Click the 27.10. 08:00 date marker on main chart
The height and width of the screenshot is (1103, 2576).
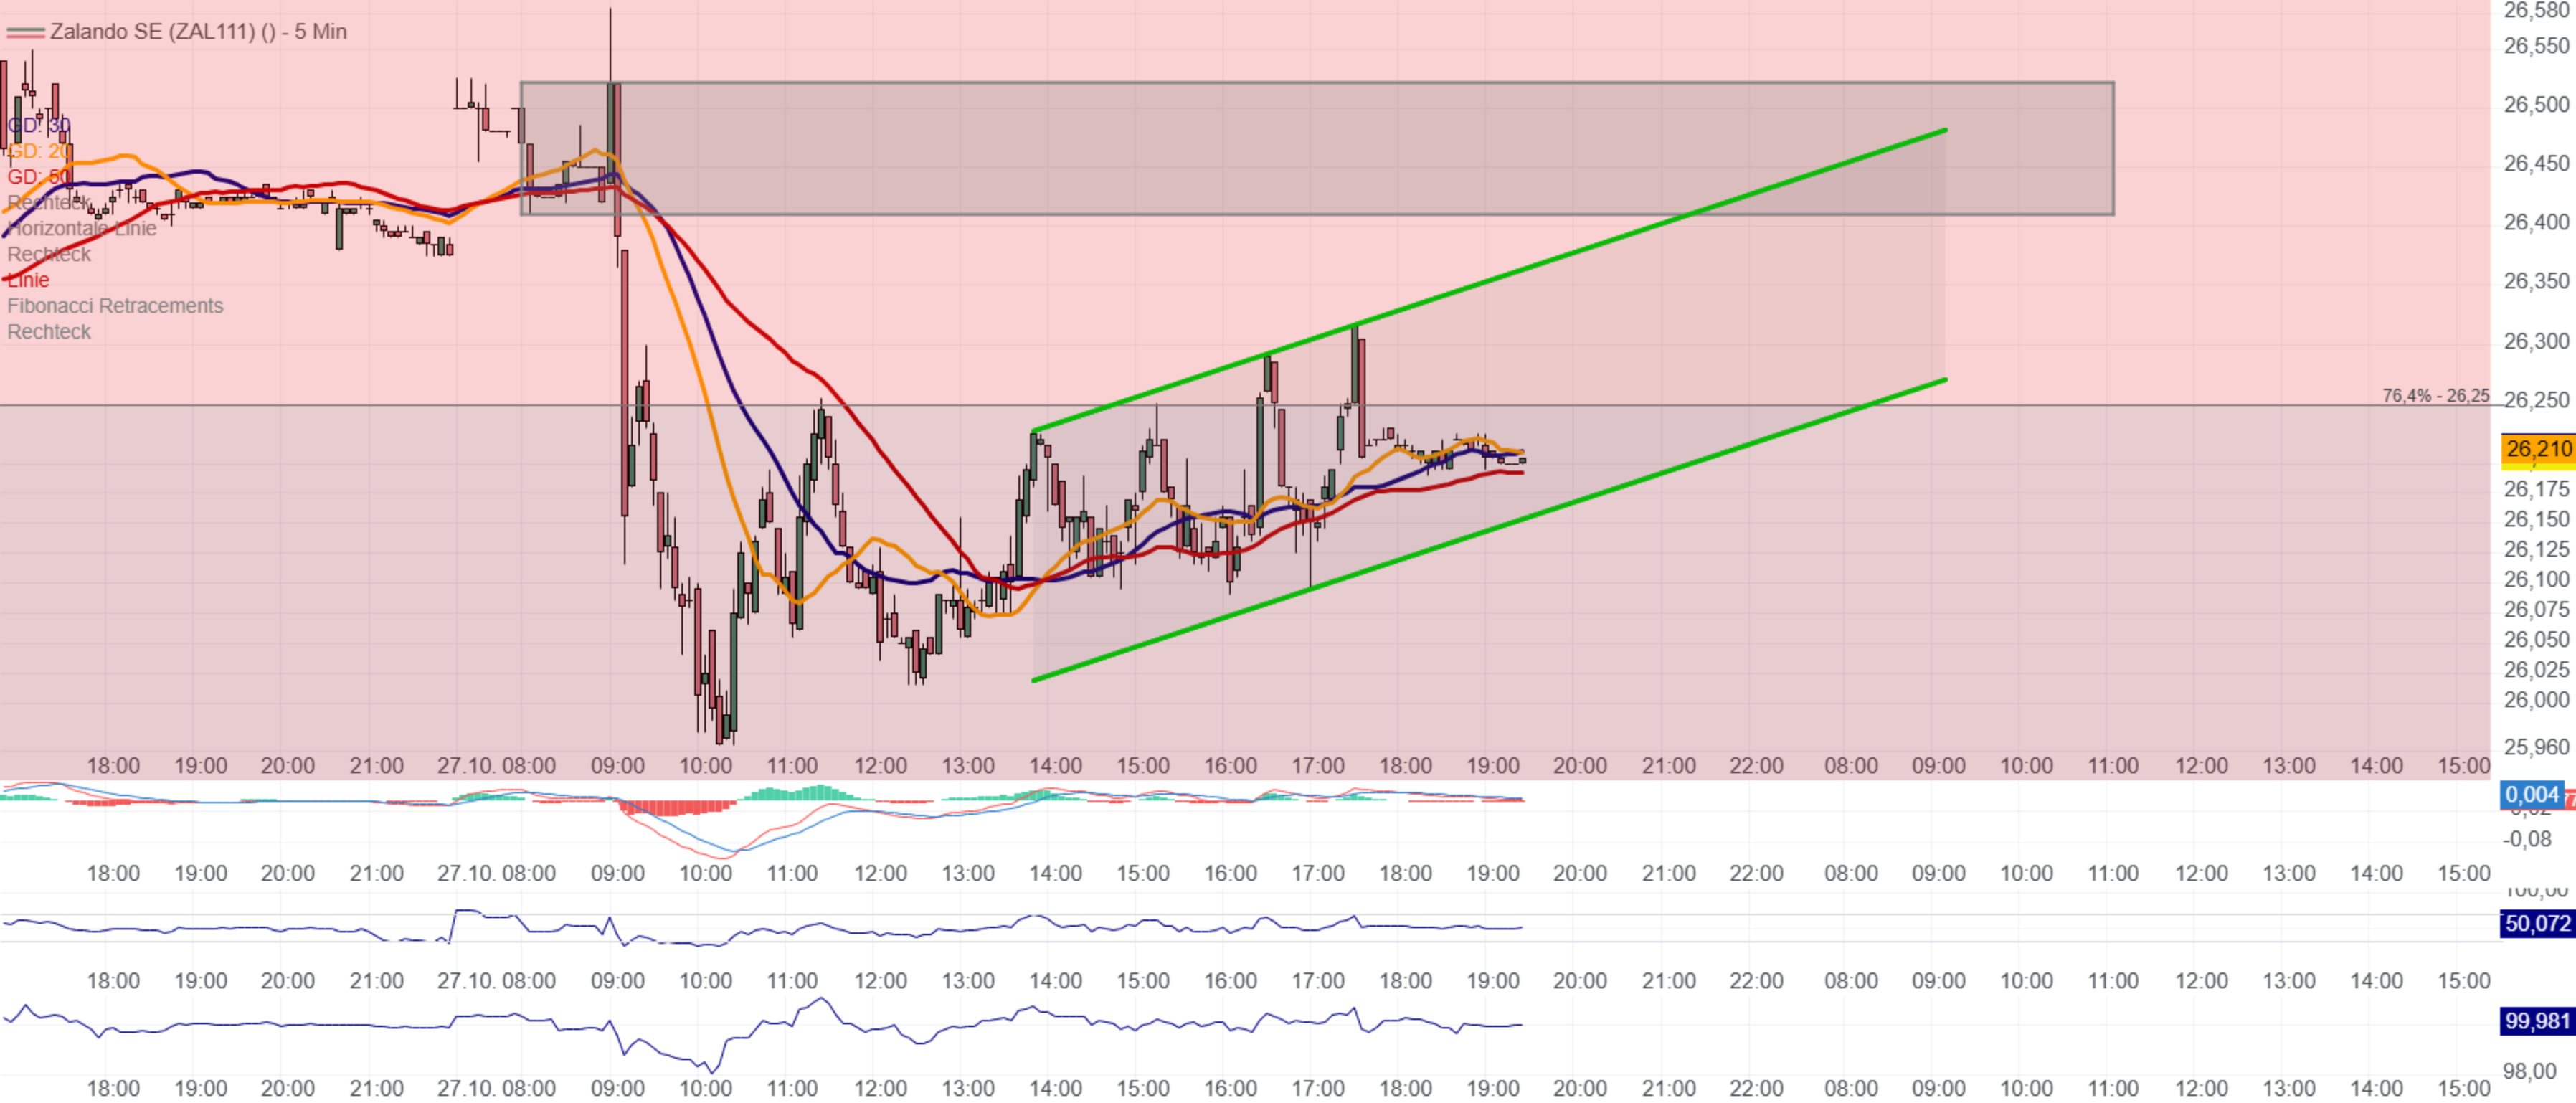tap(496, 766)
